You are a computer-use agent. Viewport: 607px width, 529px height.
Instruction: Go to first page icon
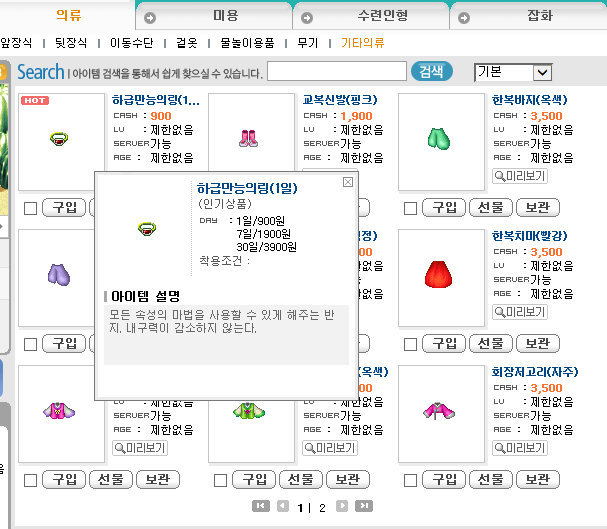coord(261,506)
